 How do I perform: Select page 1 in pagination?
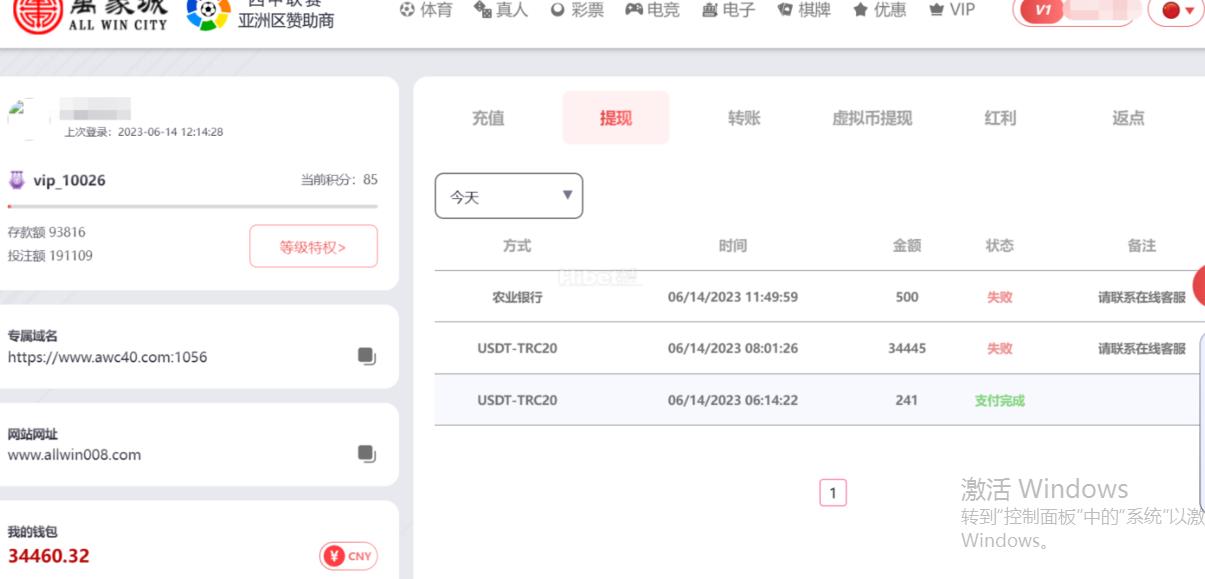point(833,492)
